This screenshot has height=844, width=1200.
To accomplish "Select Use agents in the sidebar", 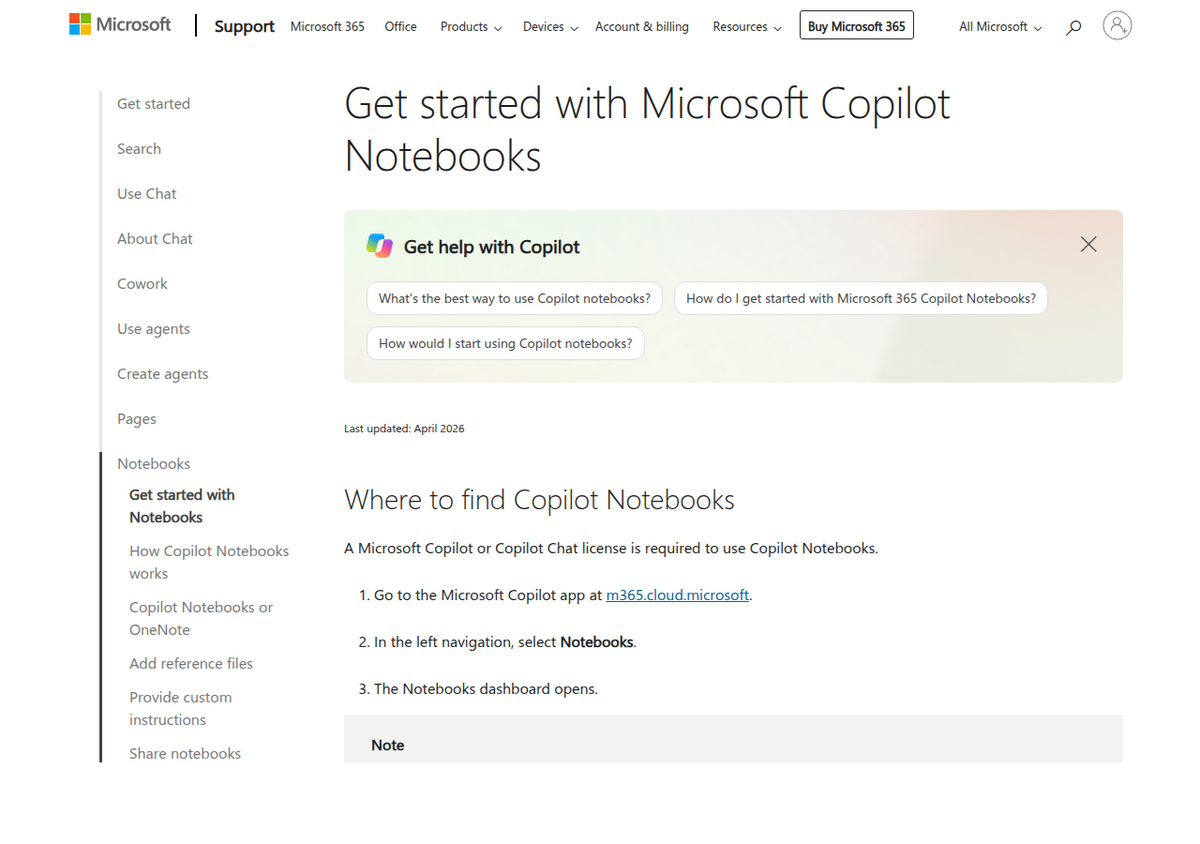I will pyautogui.click(x=153, y=329).
